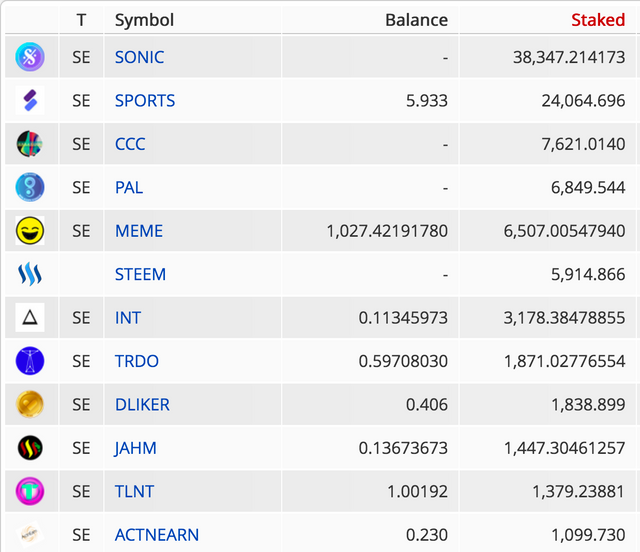The height and width of the screenshot is (552, 640).
Task: Sort by the Balance column header
Action: (x=416, y=20)
